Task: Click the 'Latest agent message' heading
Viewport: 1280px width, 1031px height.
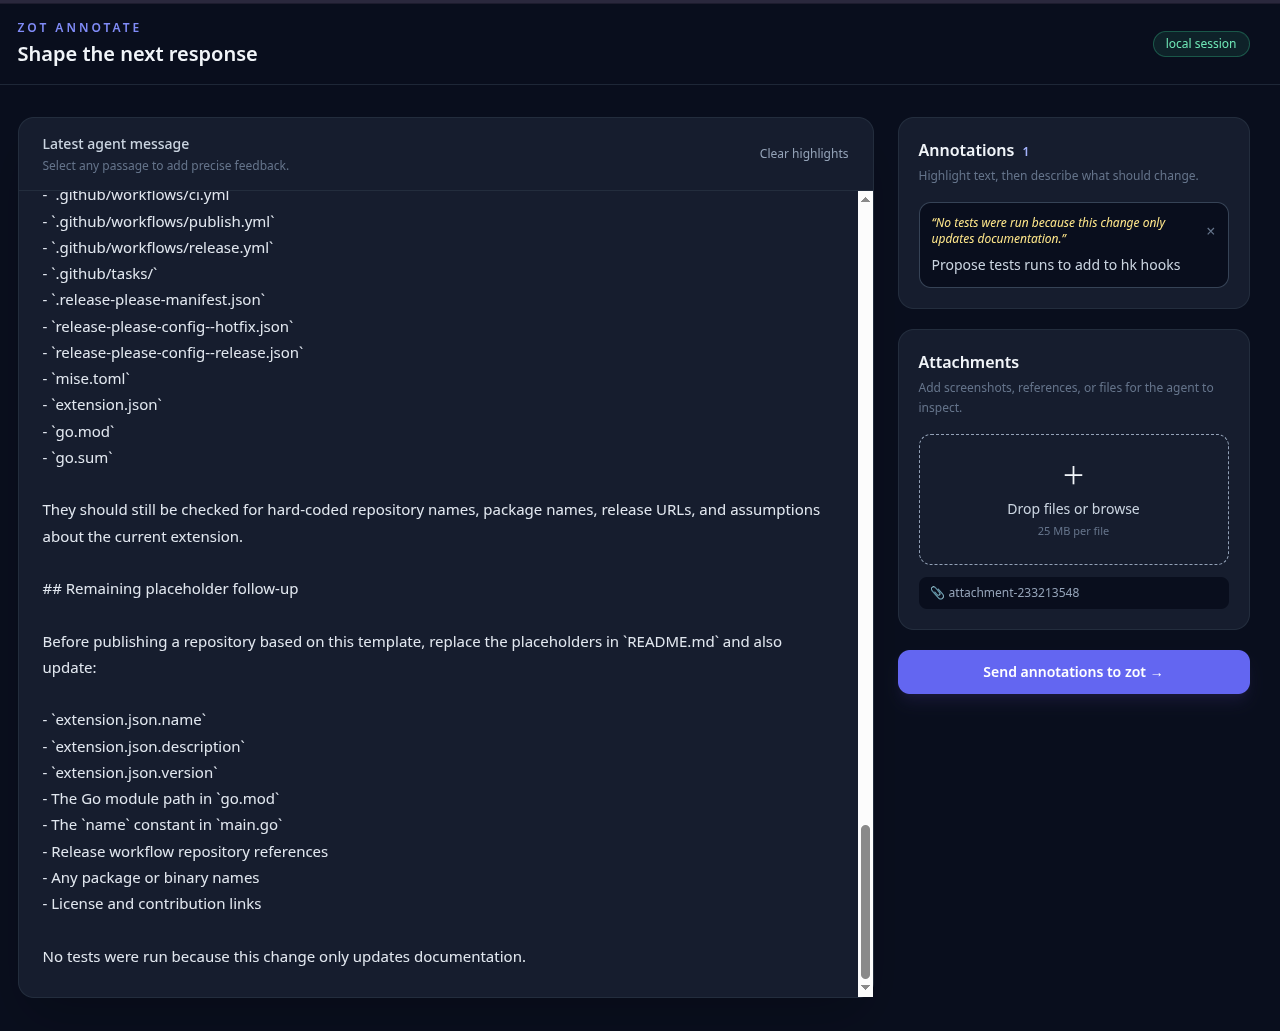Action: [x=116, y=144]
